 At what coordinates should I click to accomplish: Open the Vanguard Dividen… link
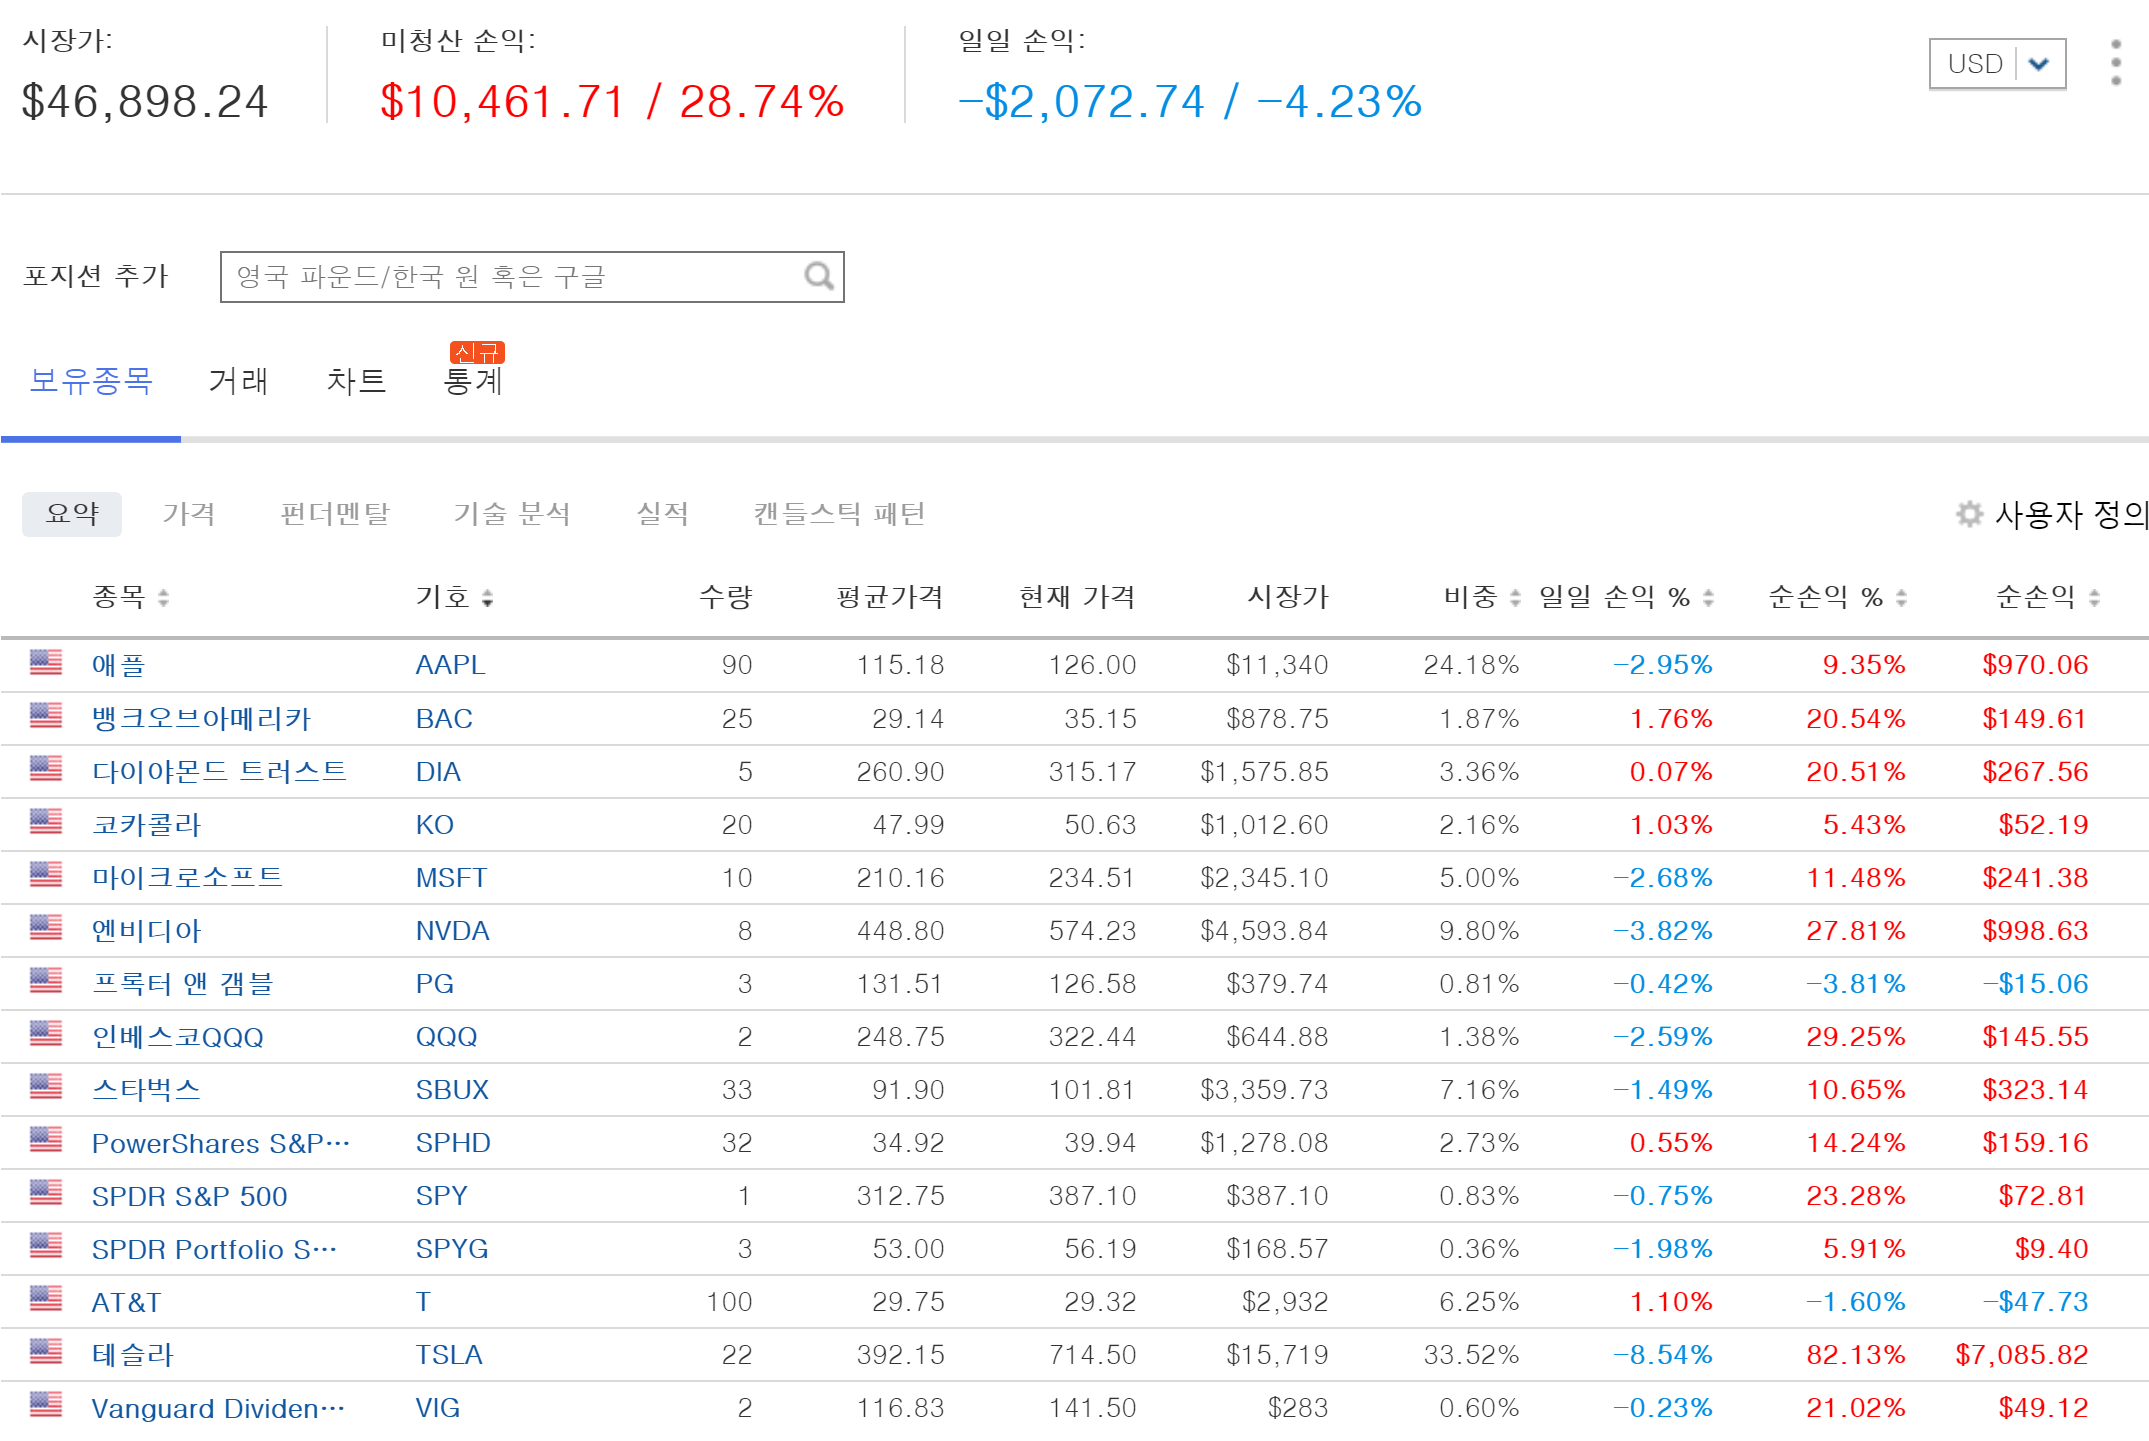[x=218, y=1408]
